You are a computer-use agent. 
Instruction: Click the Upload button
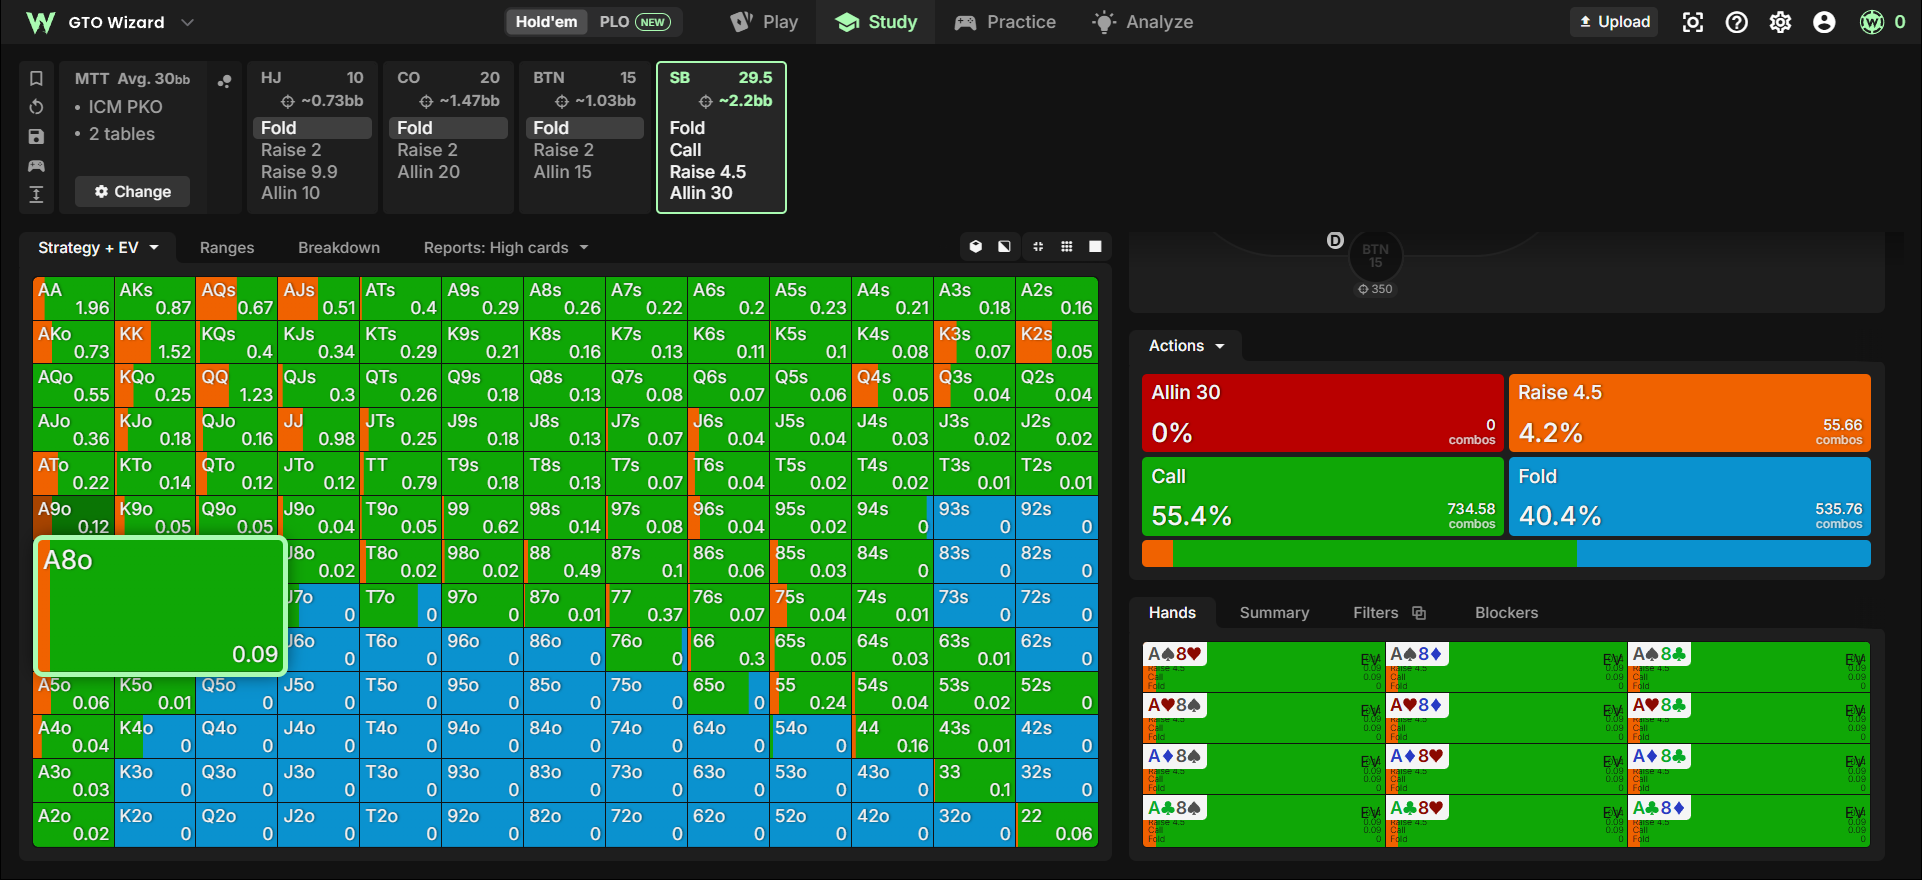[1614, 22]
